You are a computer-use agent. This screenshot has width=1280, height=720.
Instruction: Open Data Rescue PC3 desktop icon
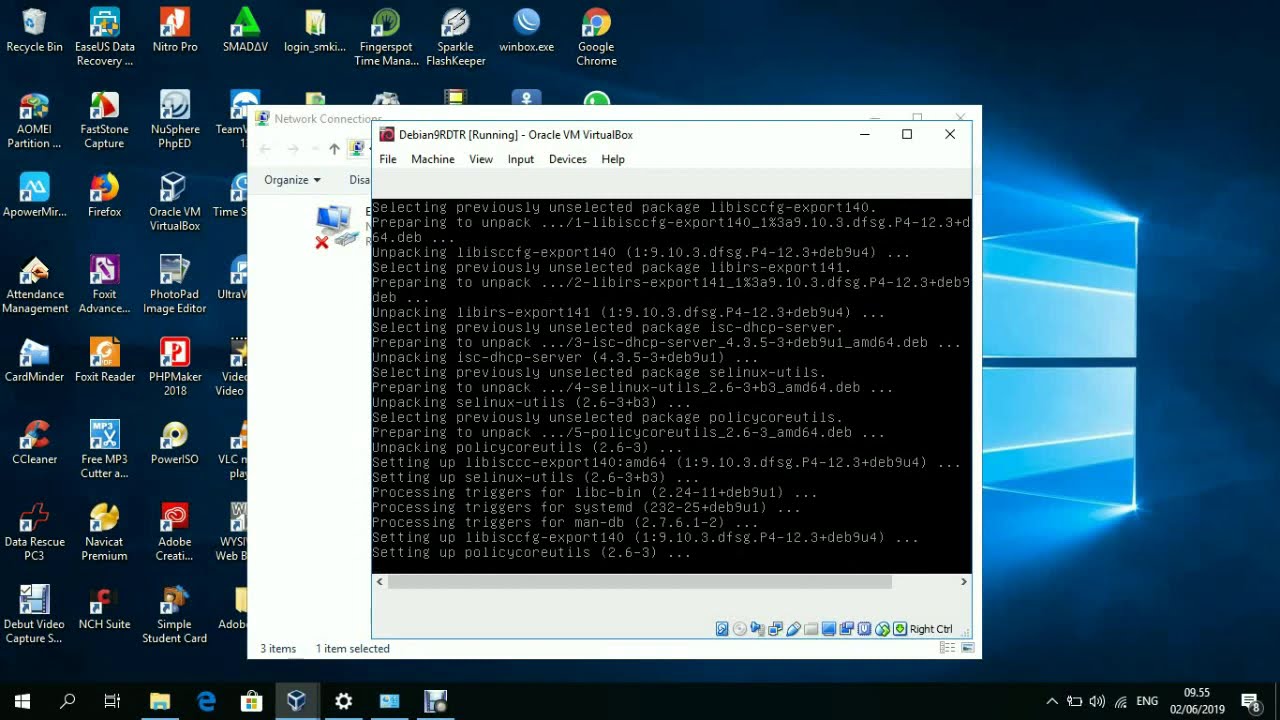click(x=34, y=532)
